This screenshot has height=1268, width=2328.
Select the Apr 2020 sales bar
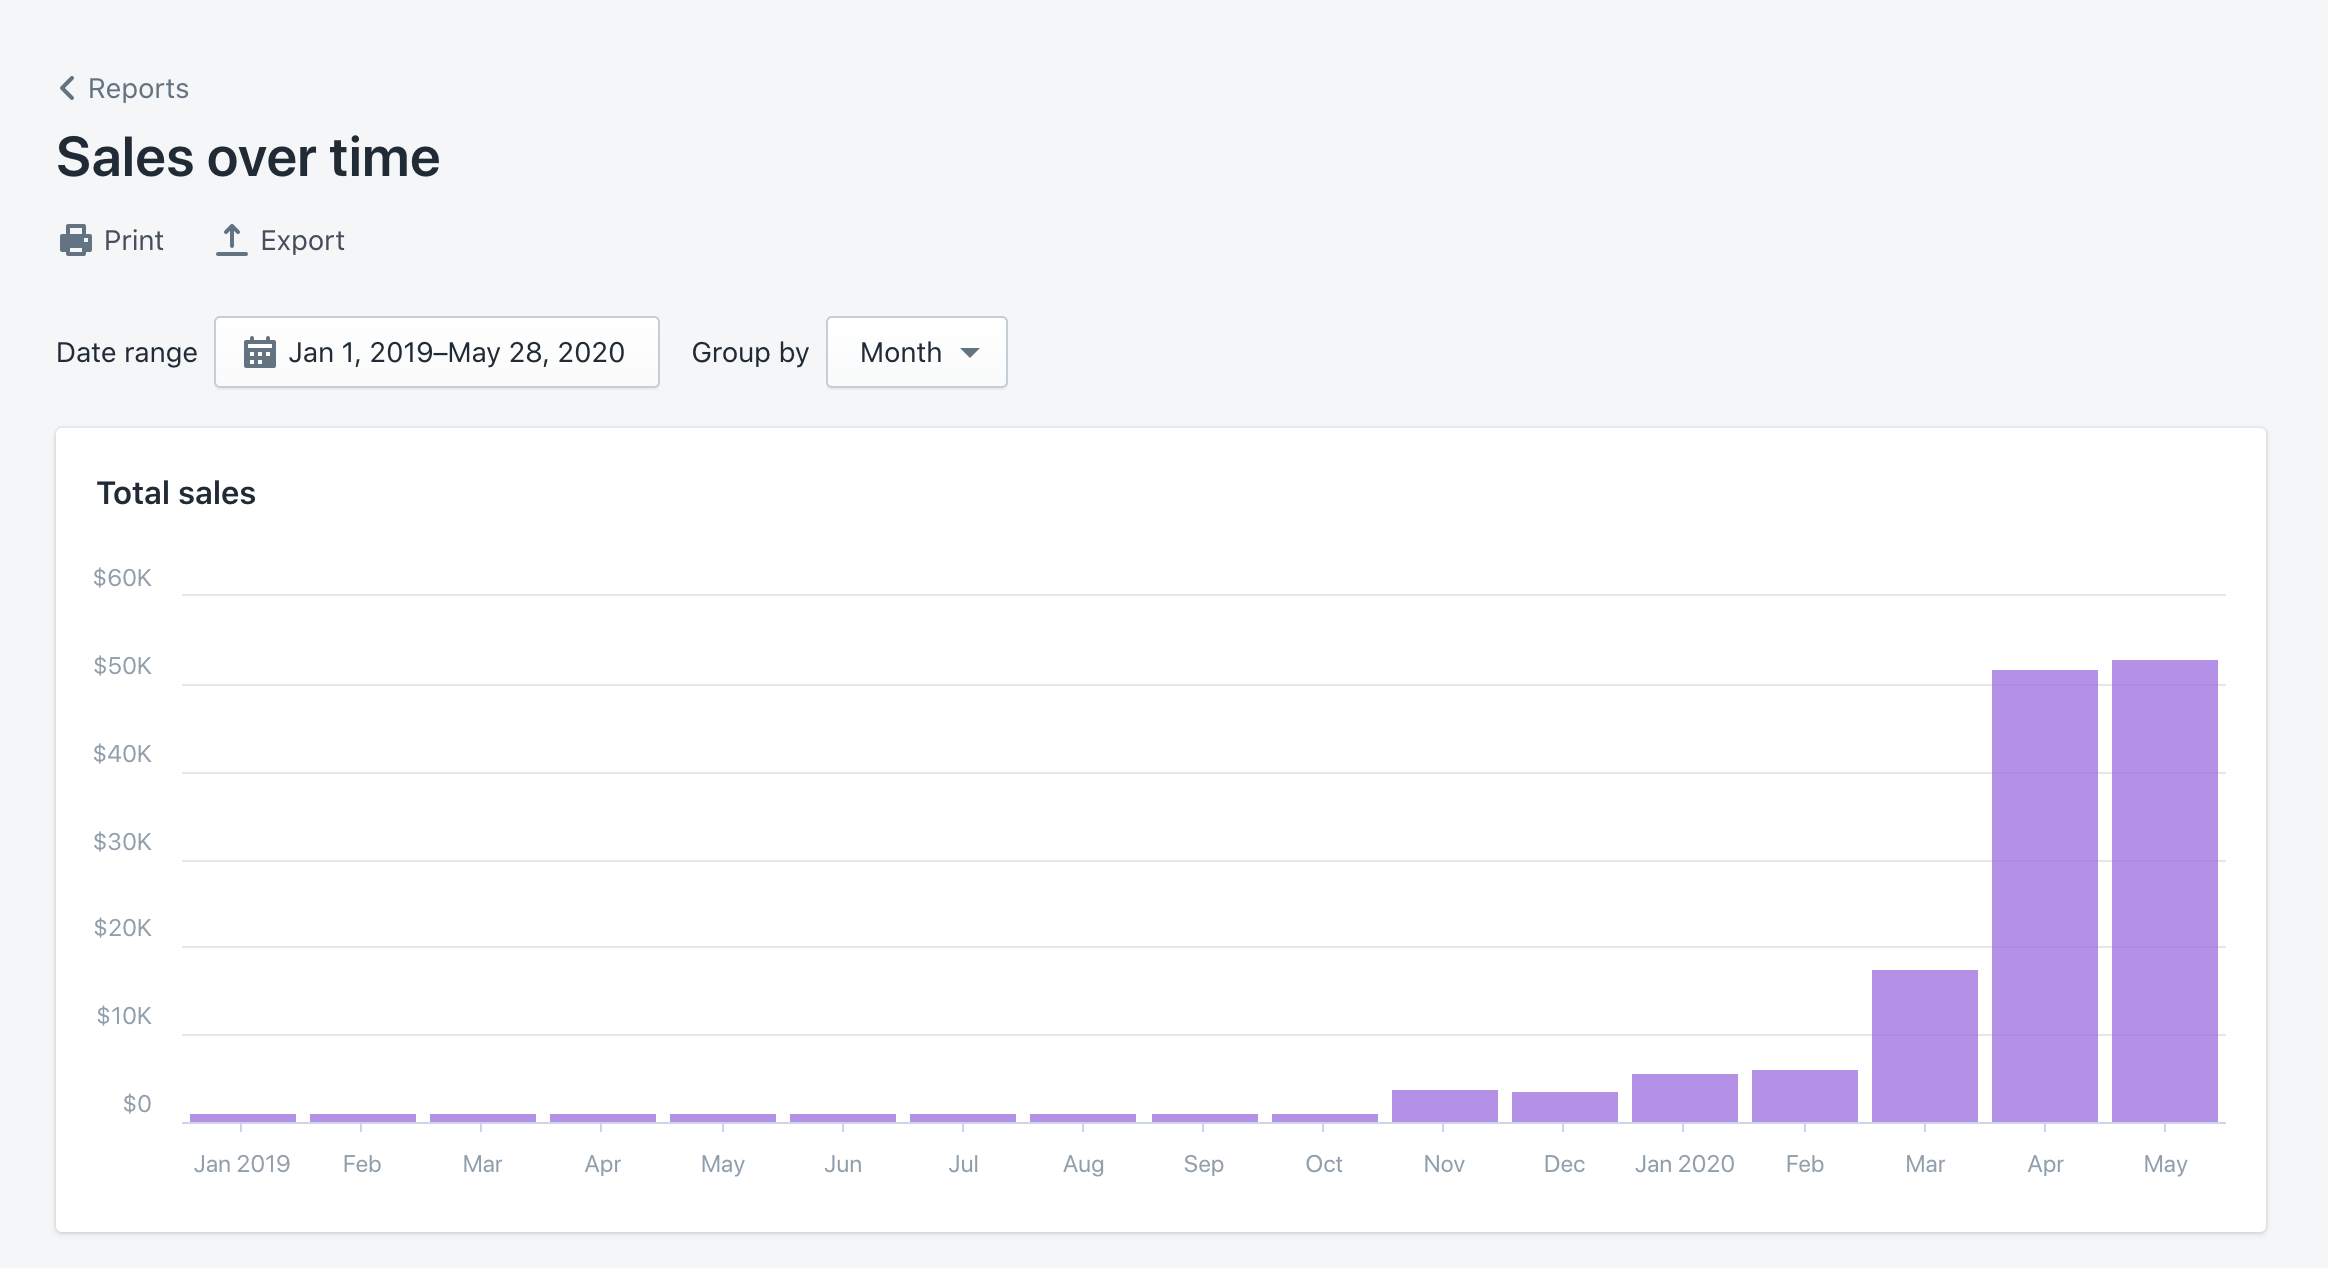point(2044,895)
